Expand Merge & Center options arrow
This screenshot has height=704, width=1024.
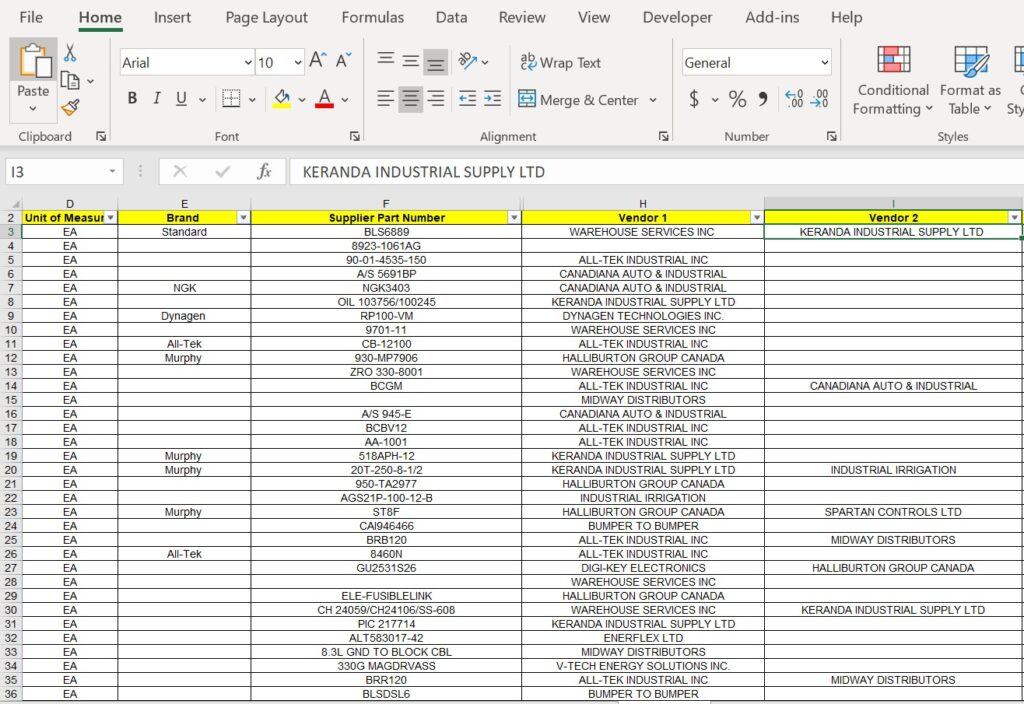[652, 100]
